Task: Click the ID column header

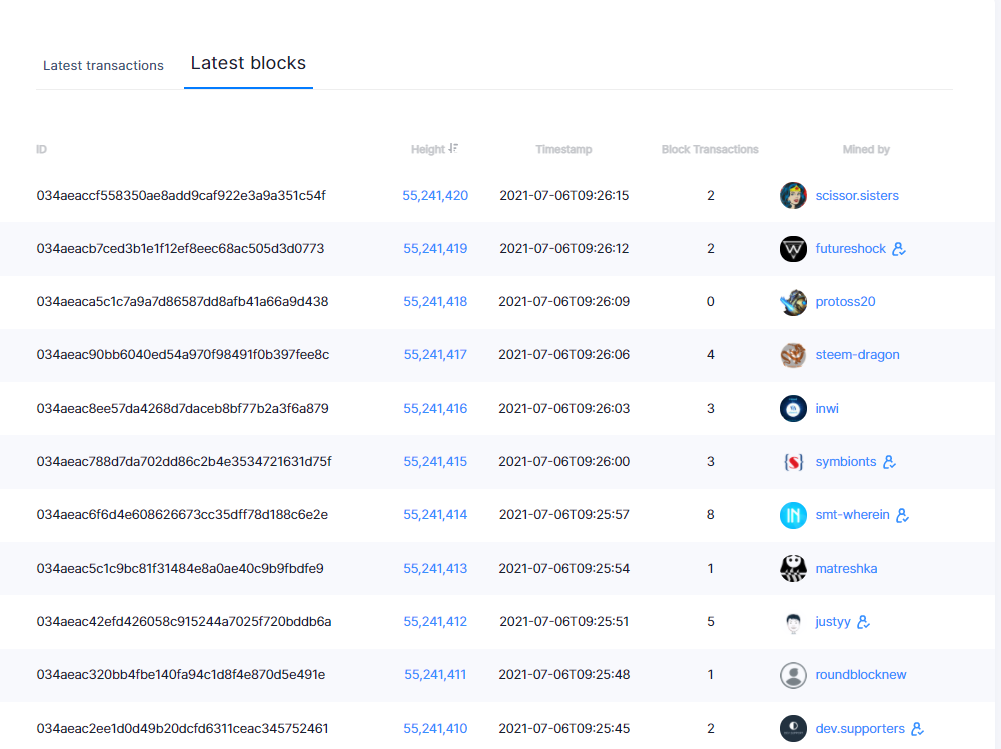Action: tap(41, 149)
